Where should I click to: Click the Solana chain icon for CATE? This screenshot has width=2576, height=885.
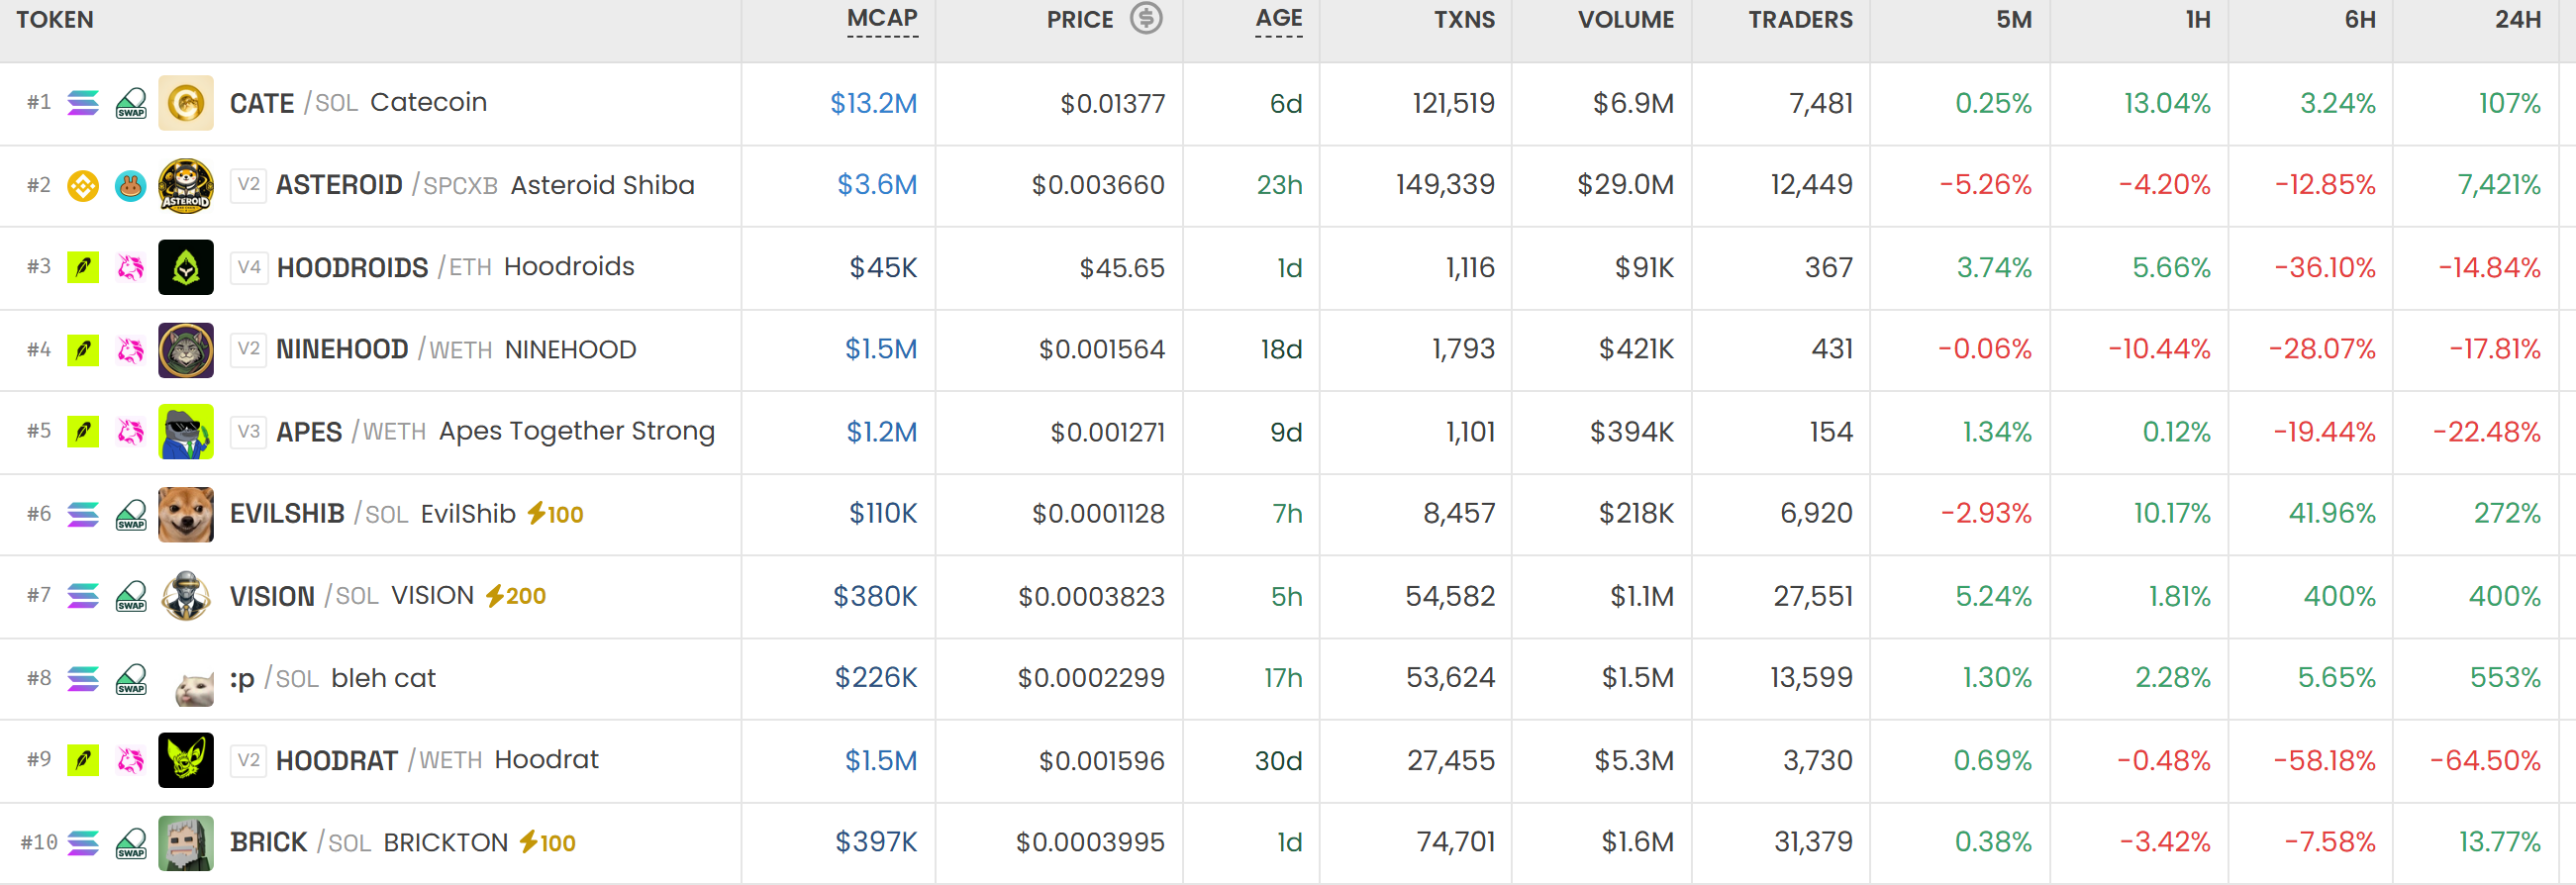(83, 103)
